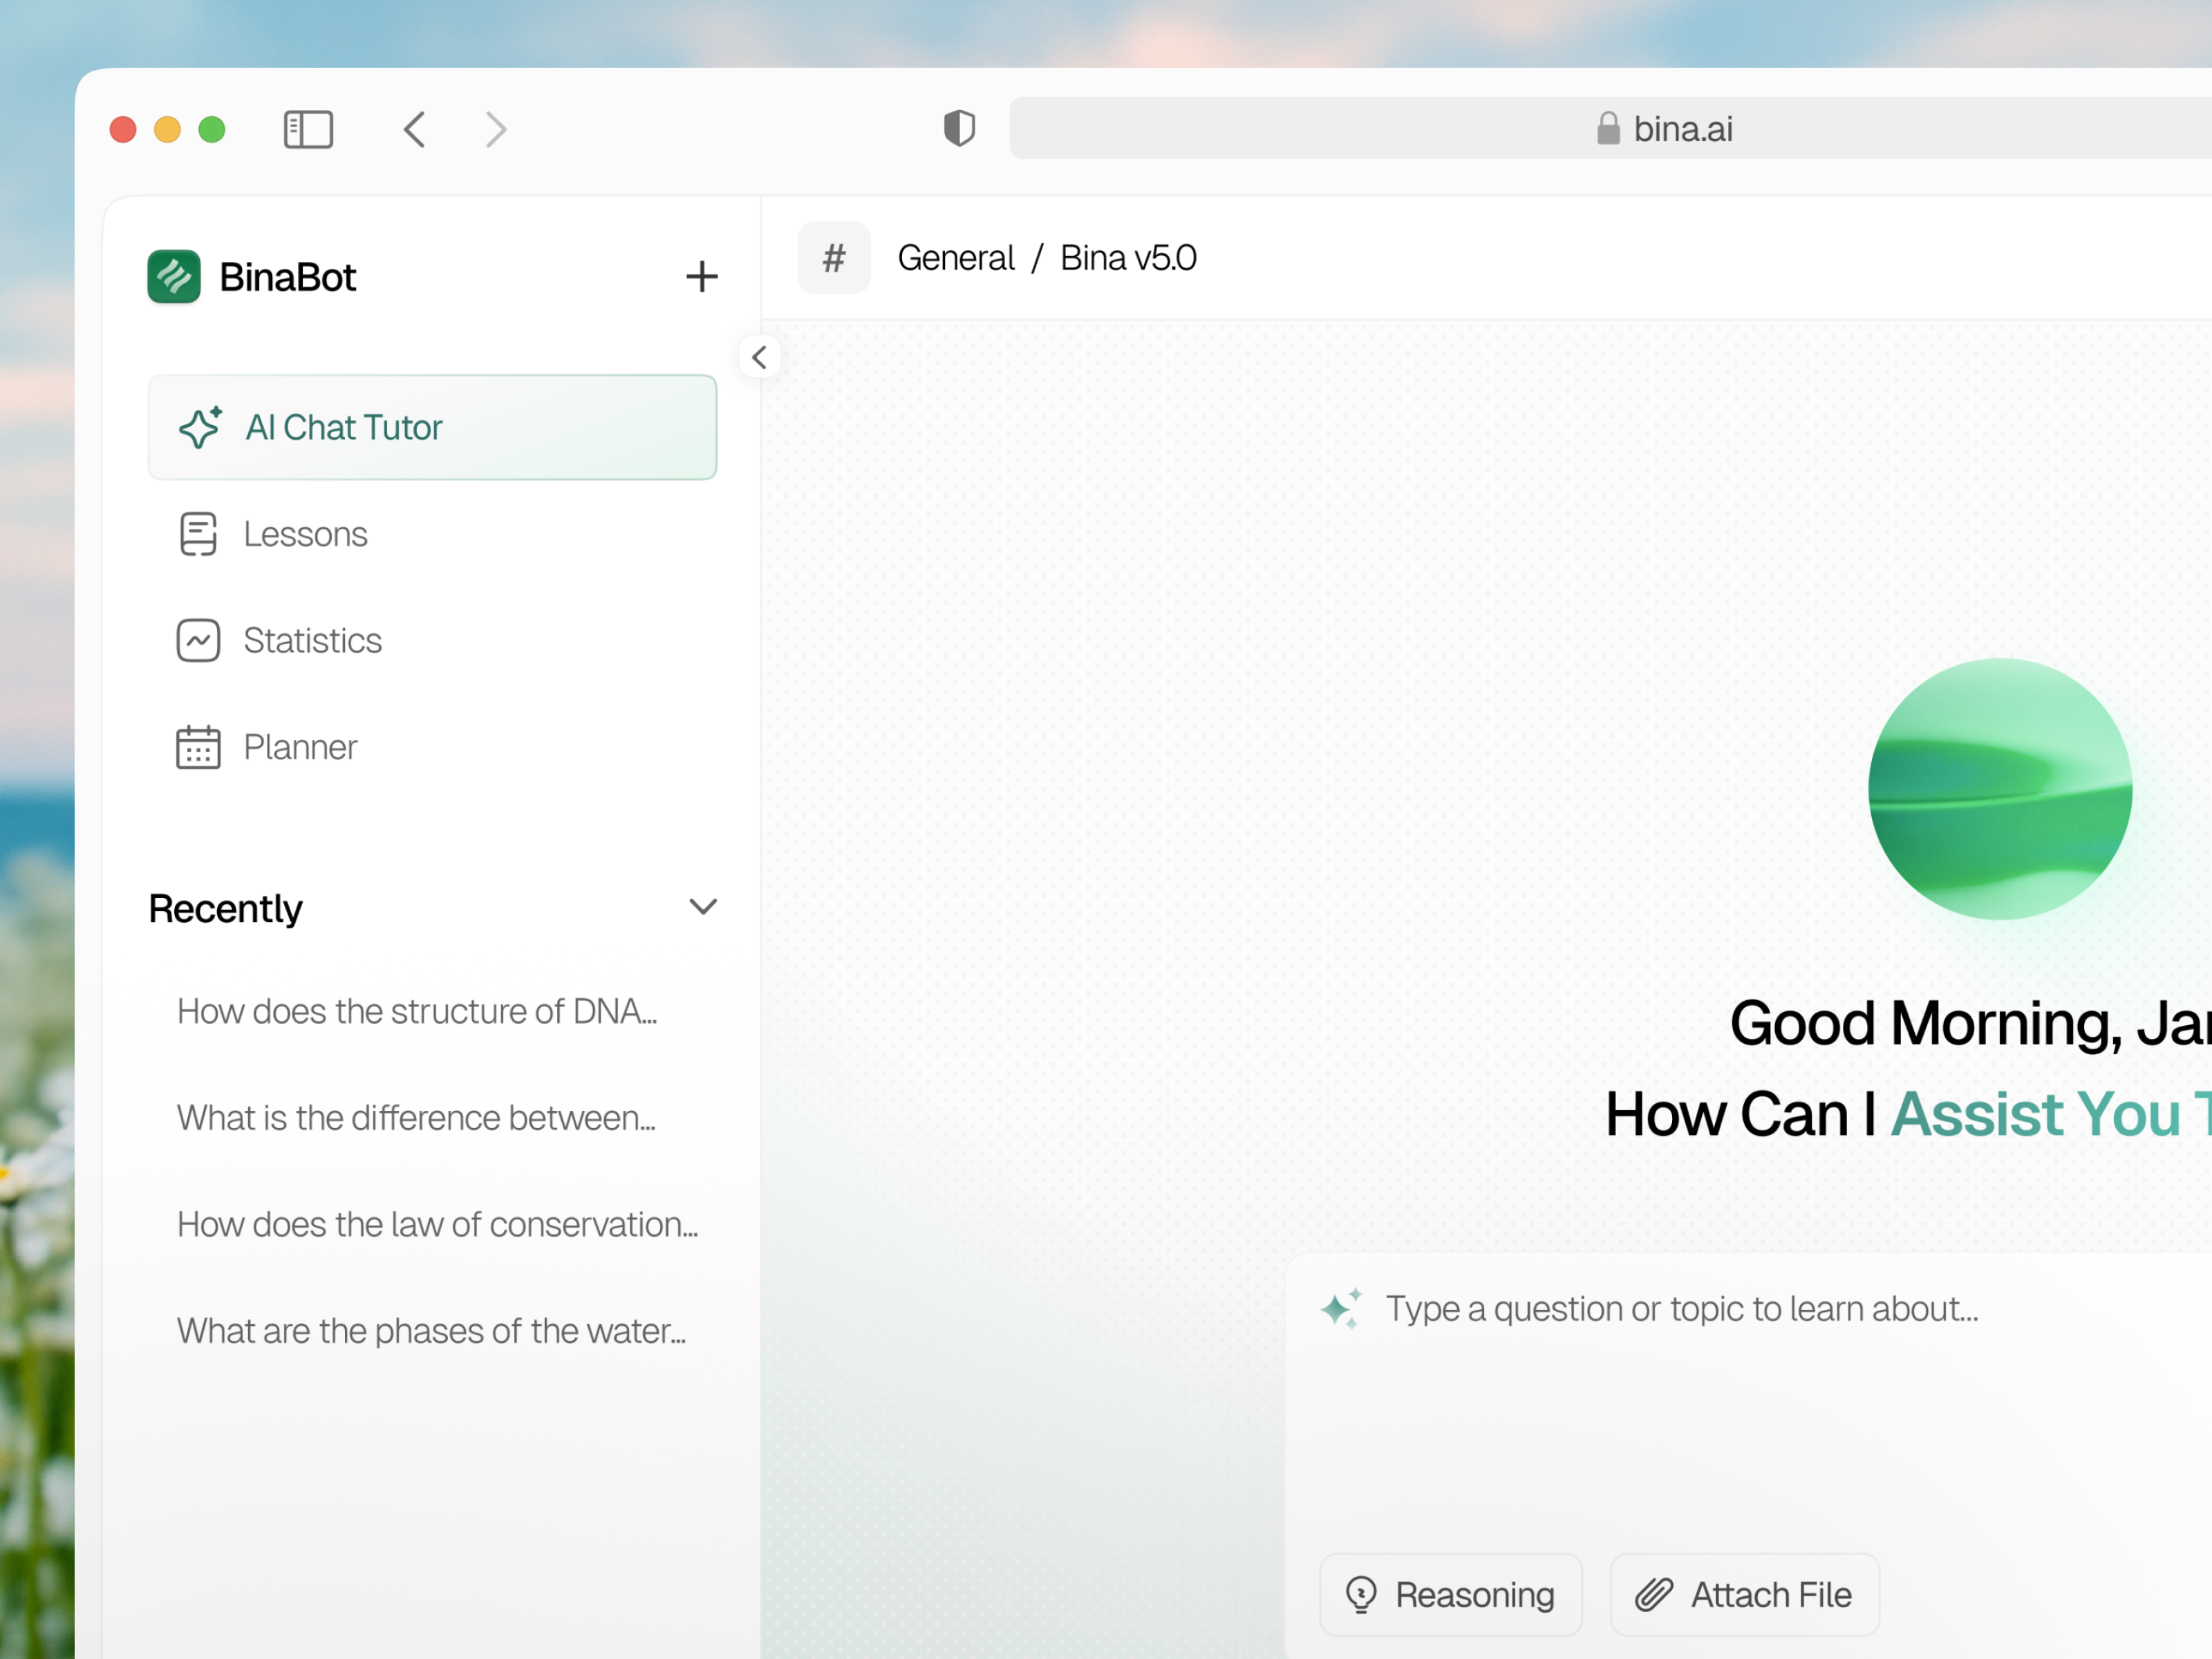The width and height of the screenshot is (2212, 1659).
Task: Open the AI Chat Tutor menu item
Action: point(432,427)
